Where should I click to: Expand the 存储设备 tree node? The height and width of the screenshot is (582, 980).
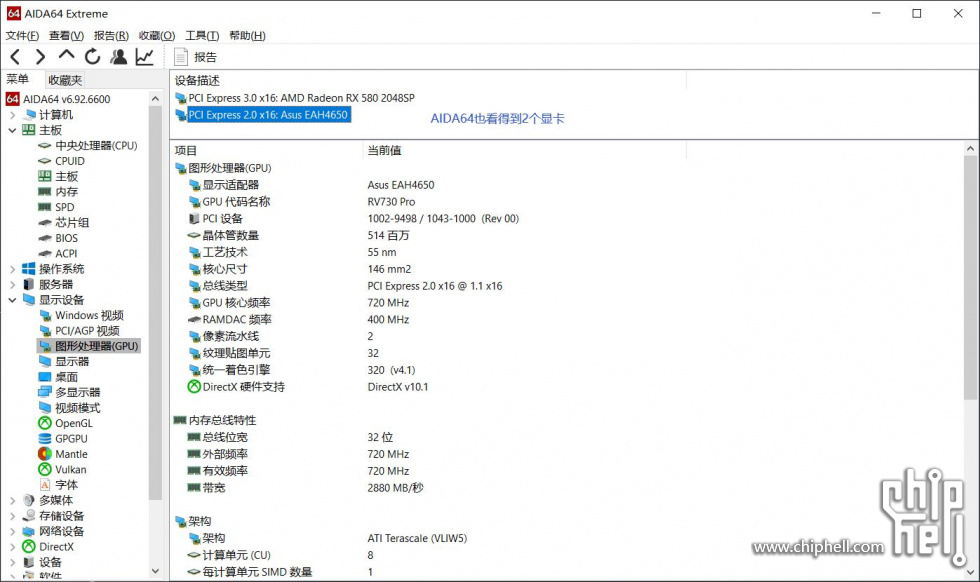pyautogui.click(x=12, y=516)
